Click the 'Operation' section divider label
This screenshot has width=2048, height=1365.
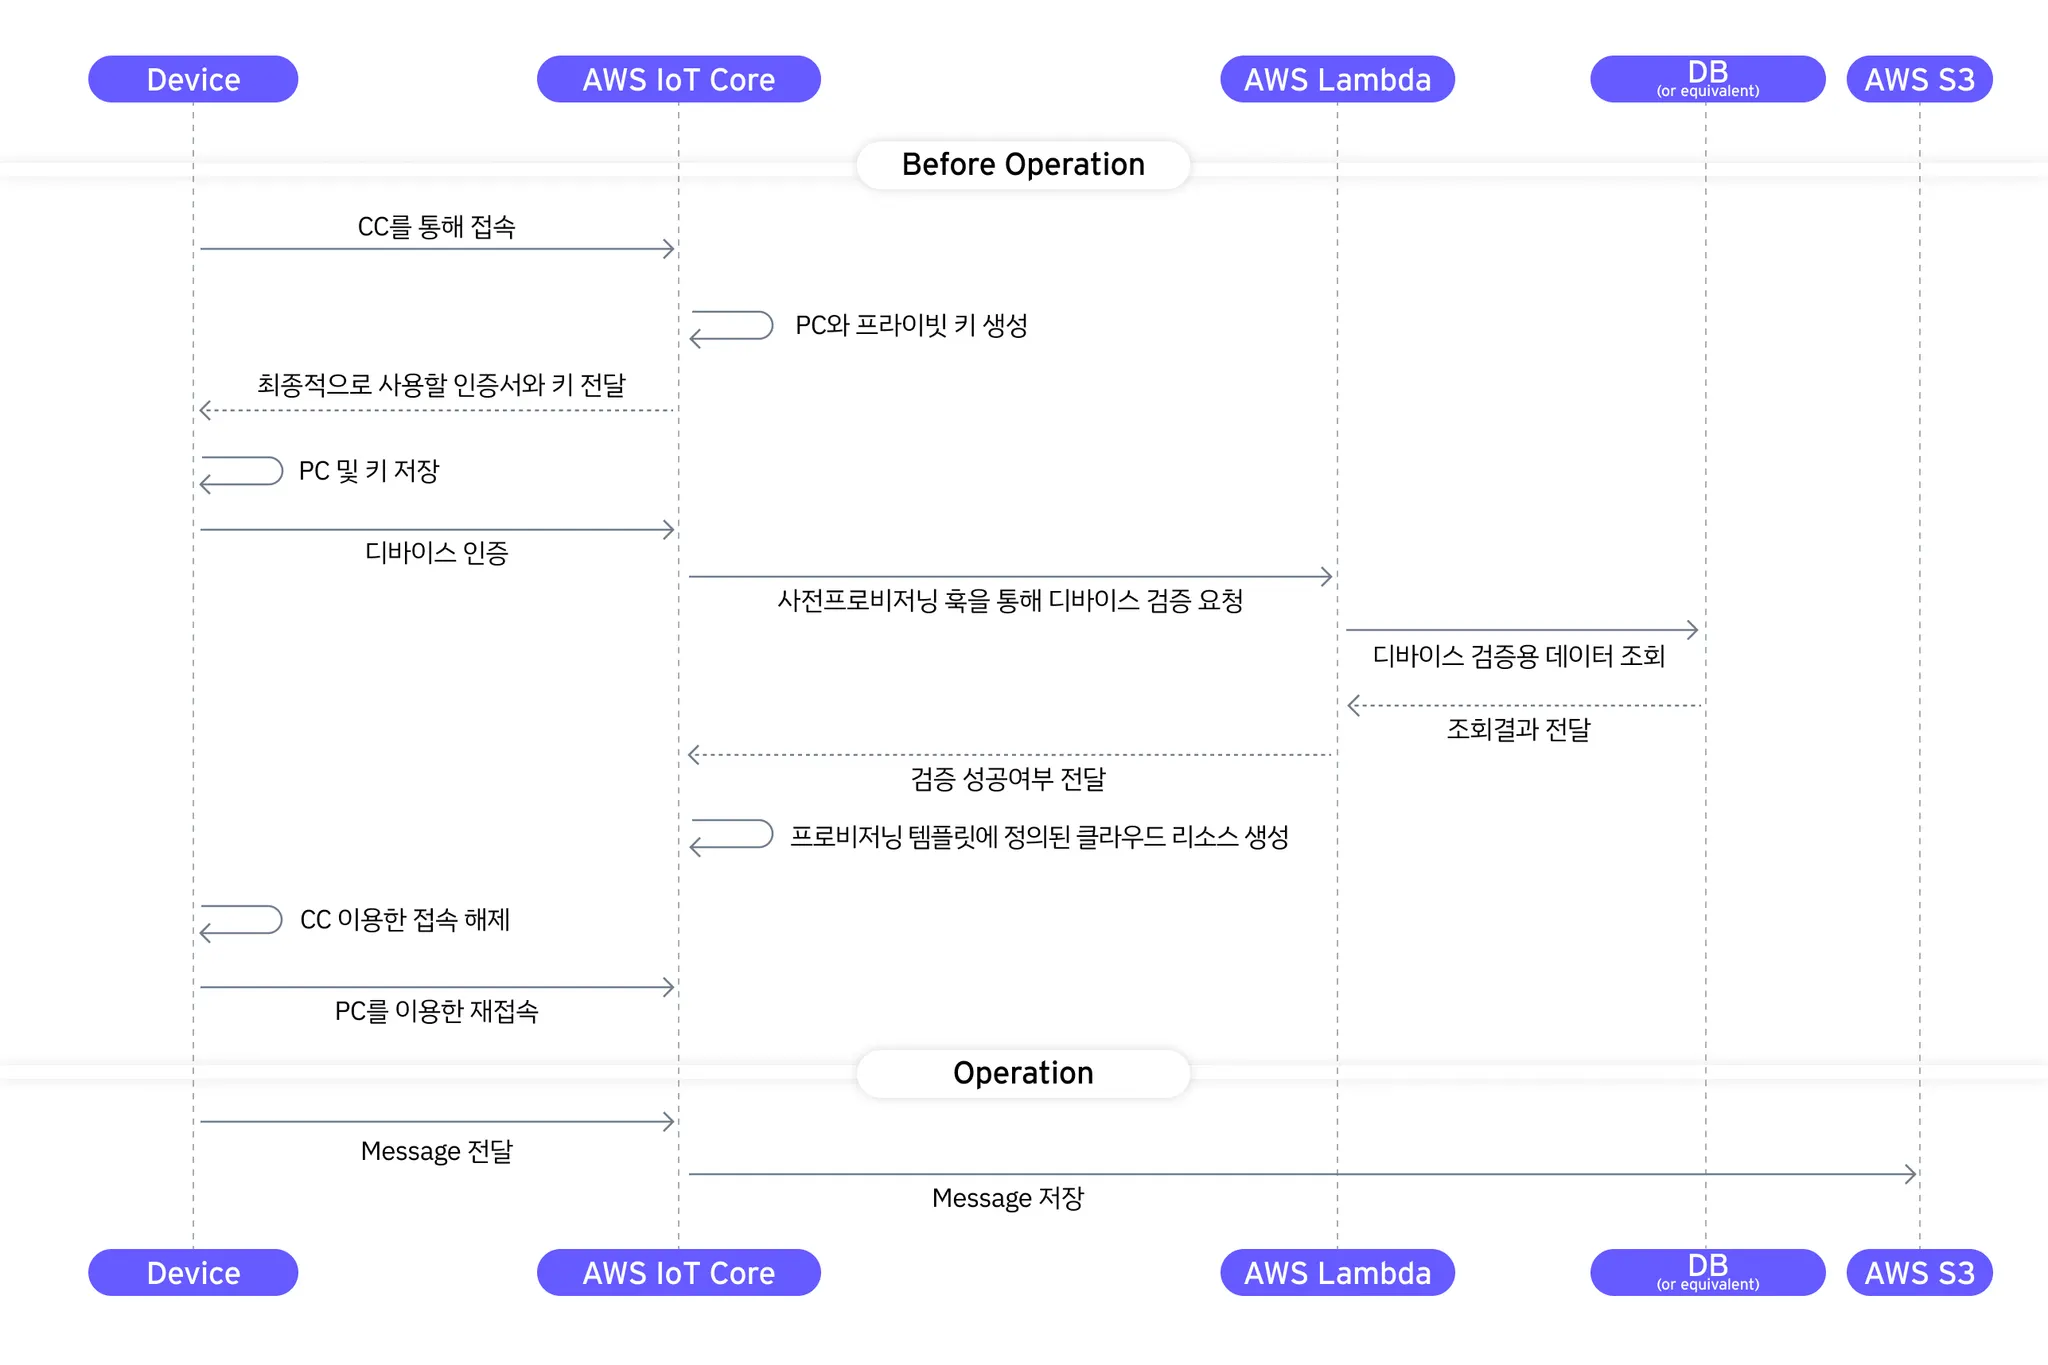1023,1073
